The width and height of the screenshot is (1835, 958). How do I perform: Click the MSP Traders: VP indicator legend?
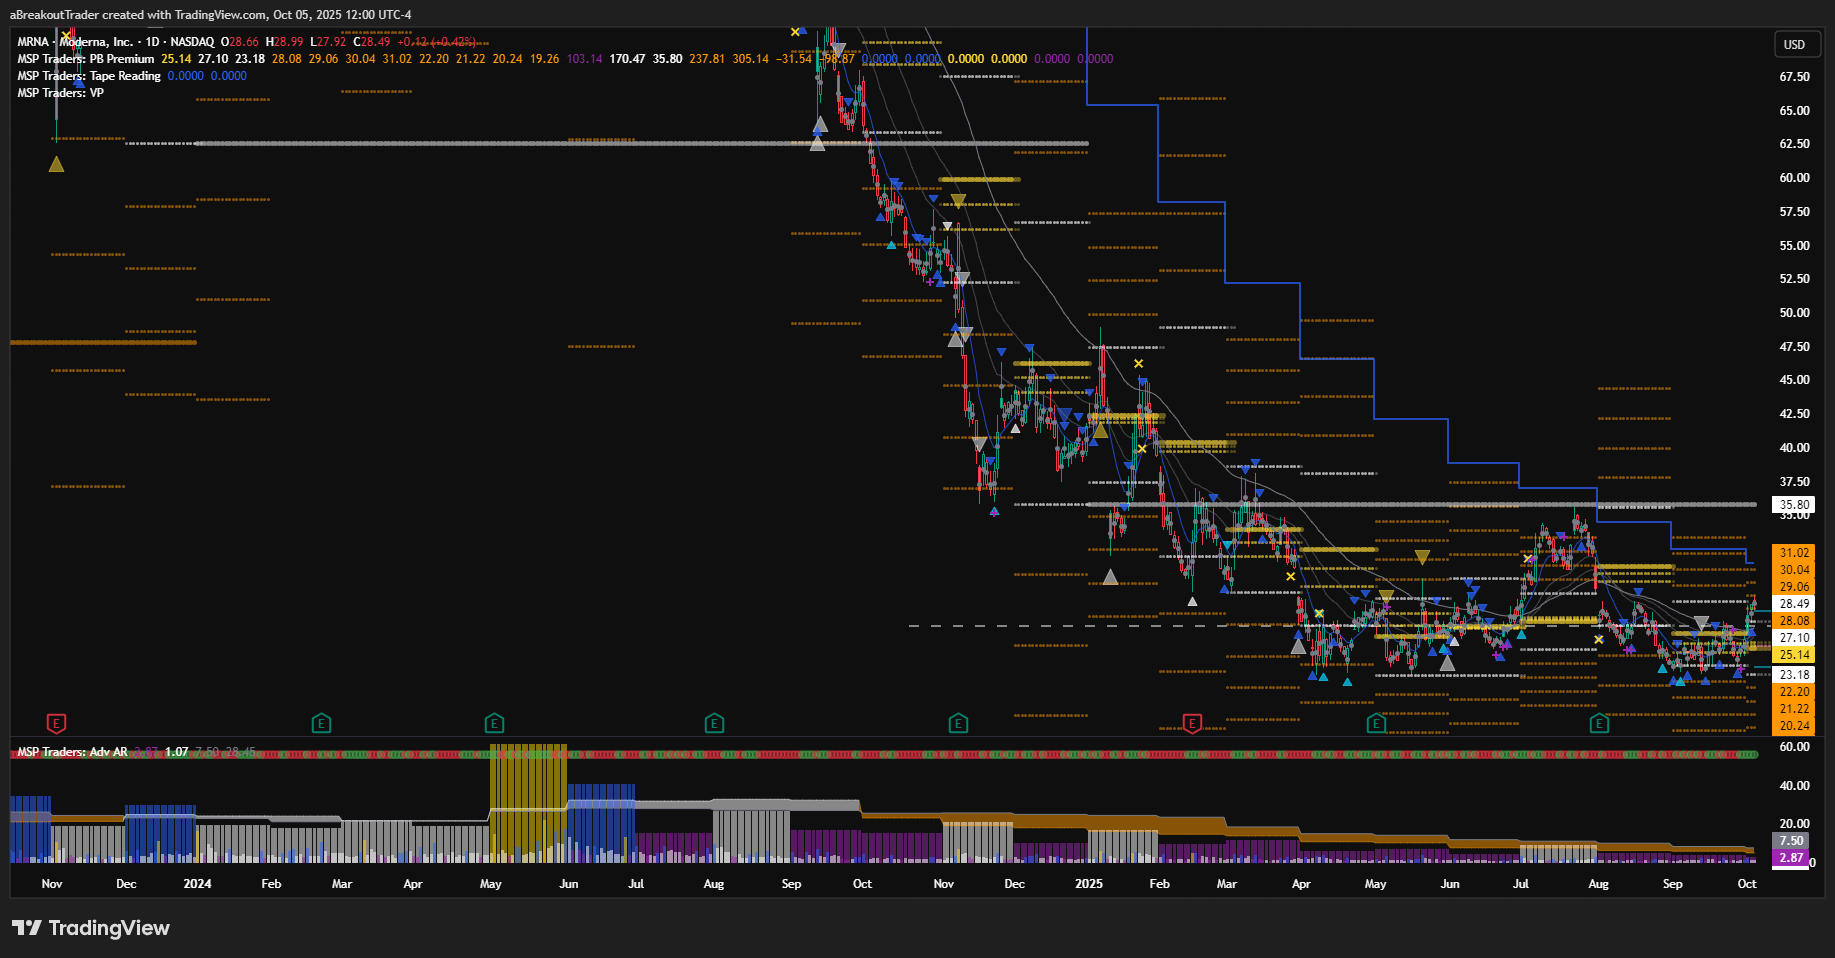tap(60, 93)
